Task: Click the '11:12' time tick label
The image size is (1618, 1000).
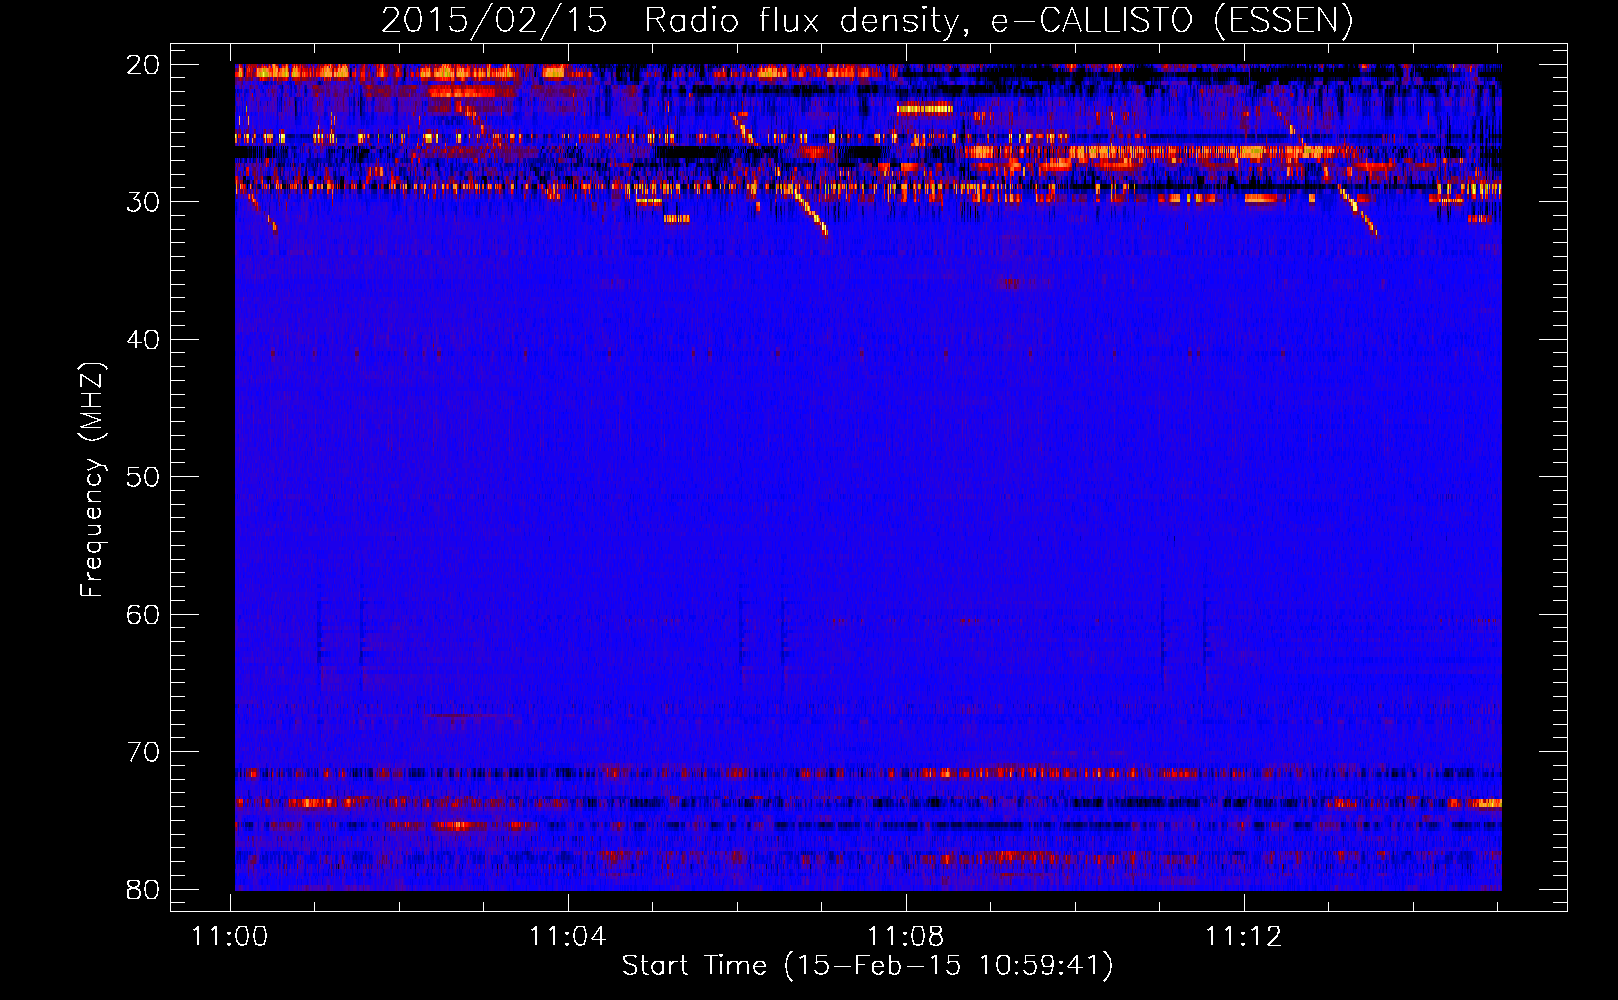Action: click(1244, 937)
